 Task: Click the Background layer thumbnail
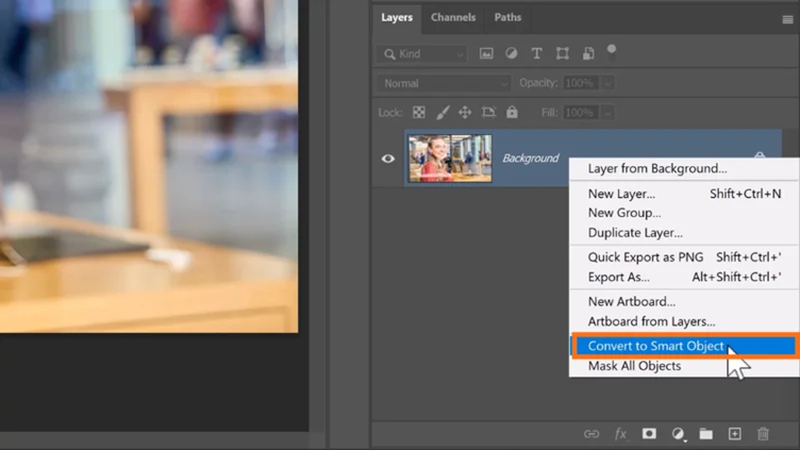click(450, 158)
